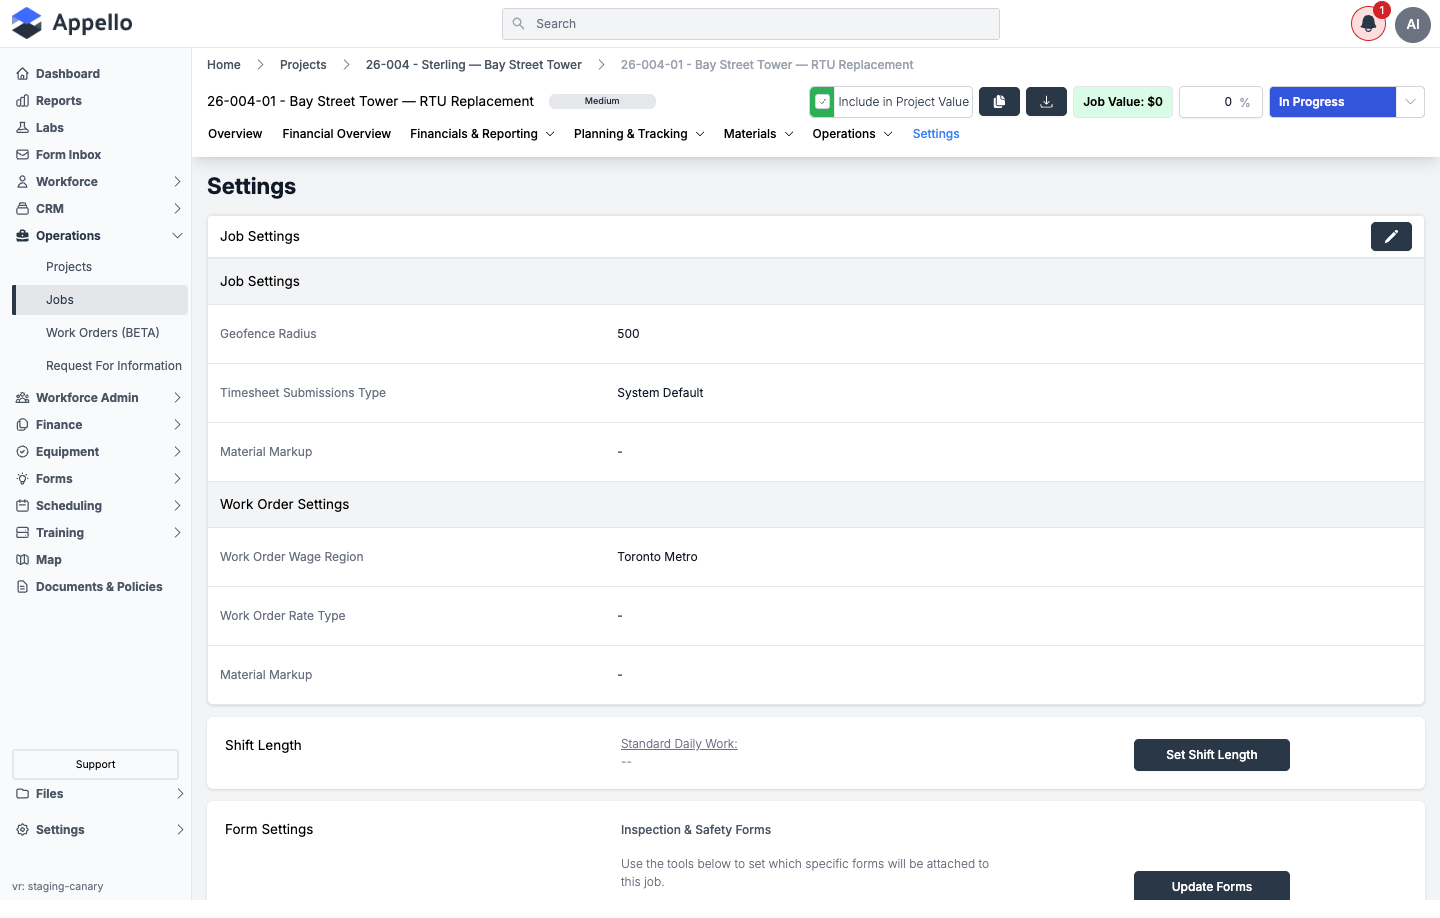Click the Medium priority badge
Screen dimensions: 1440x918
click(602, 101)
